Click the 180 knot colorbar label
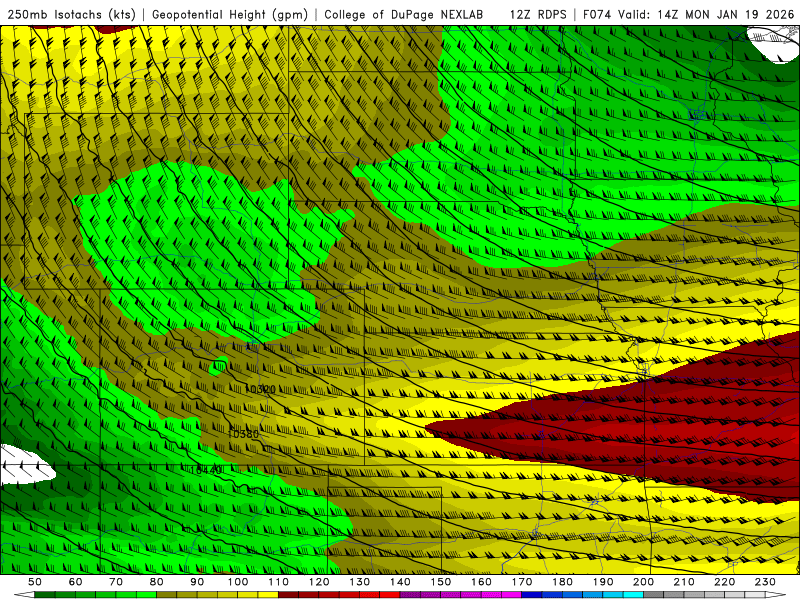 tap(562, 582)
